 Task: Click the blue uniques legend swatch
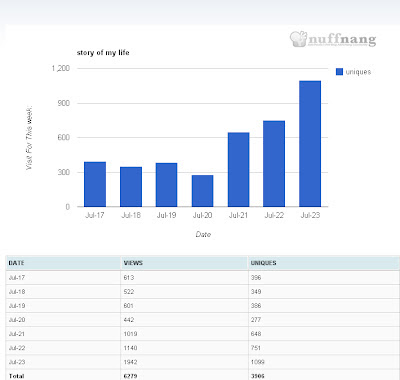tap(339, 72)
